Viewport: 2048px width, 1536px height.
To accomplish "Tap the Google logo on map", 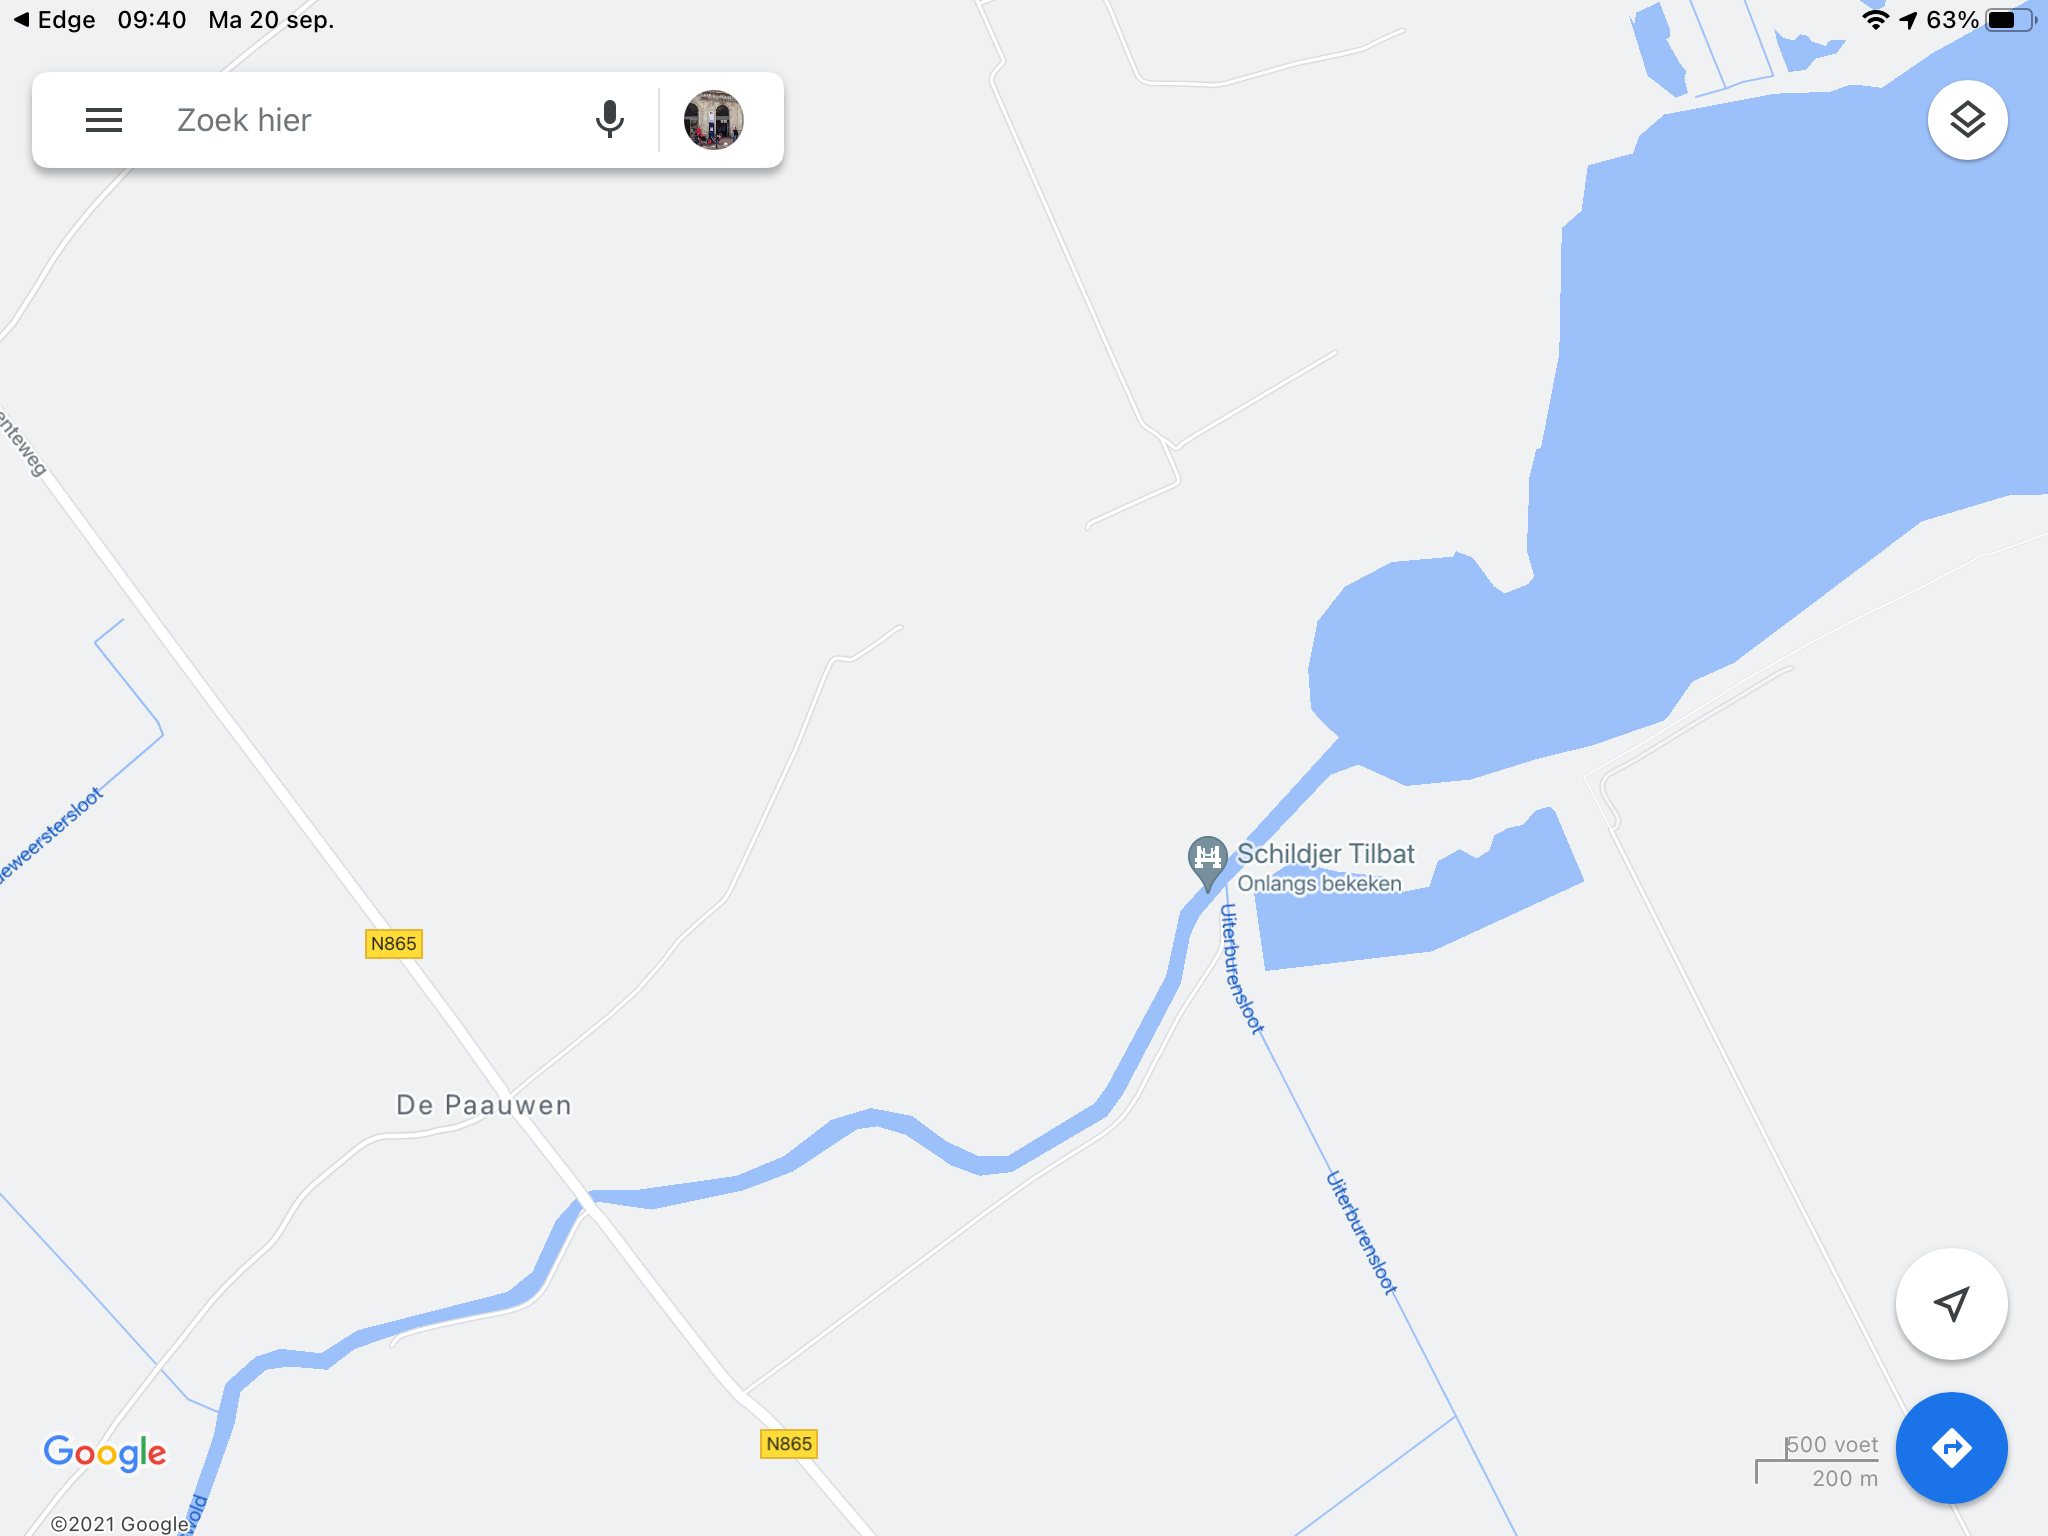I will click(x=105, y=1453).
